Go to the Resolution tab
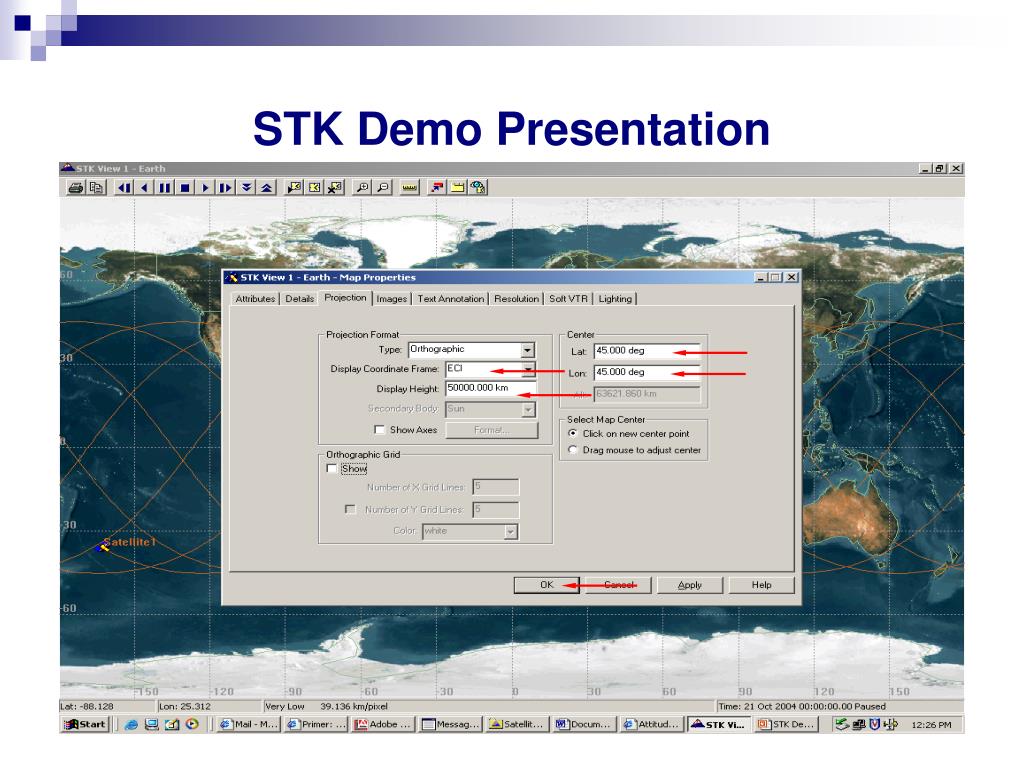Screen dimensions: 1024x768 tap(517, 299)
